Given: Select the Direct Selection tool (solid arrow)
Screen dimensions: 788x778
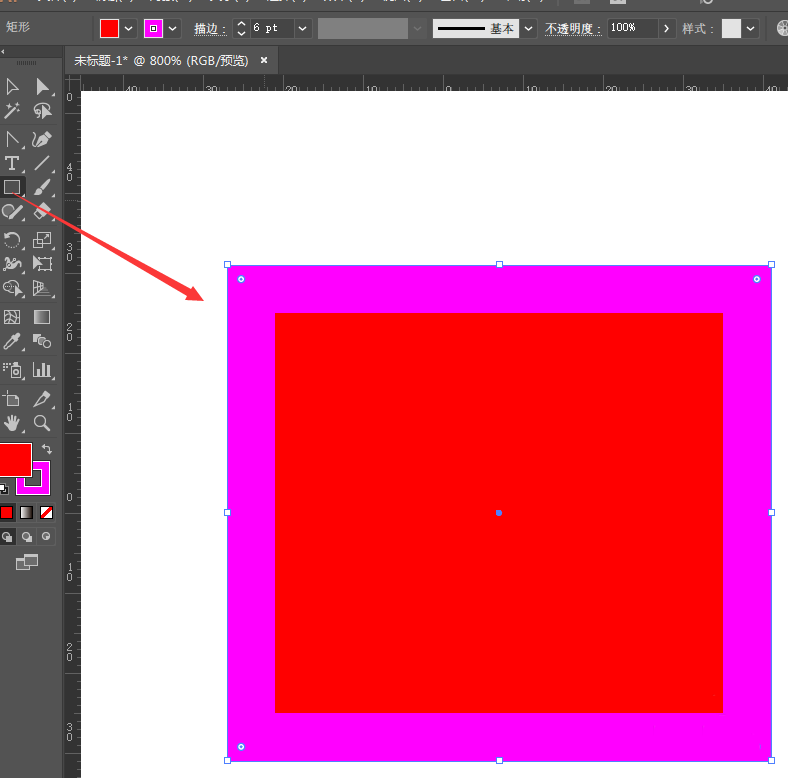Looking at the screenshot, I should 42,86.
